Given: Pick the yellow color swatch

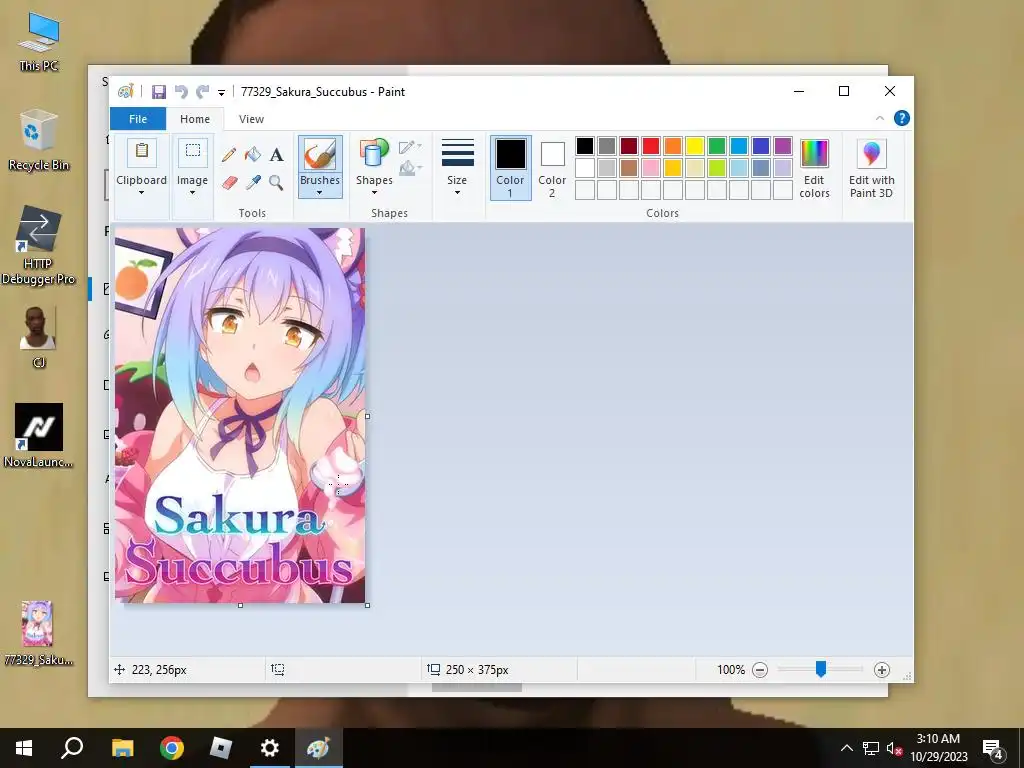Looking at the screenshot, I should click(x=695, y=146).
